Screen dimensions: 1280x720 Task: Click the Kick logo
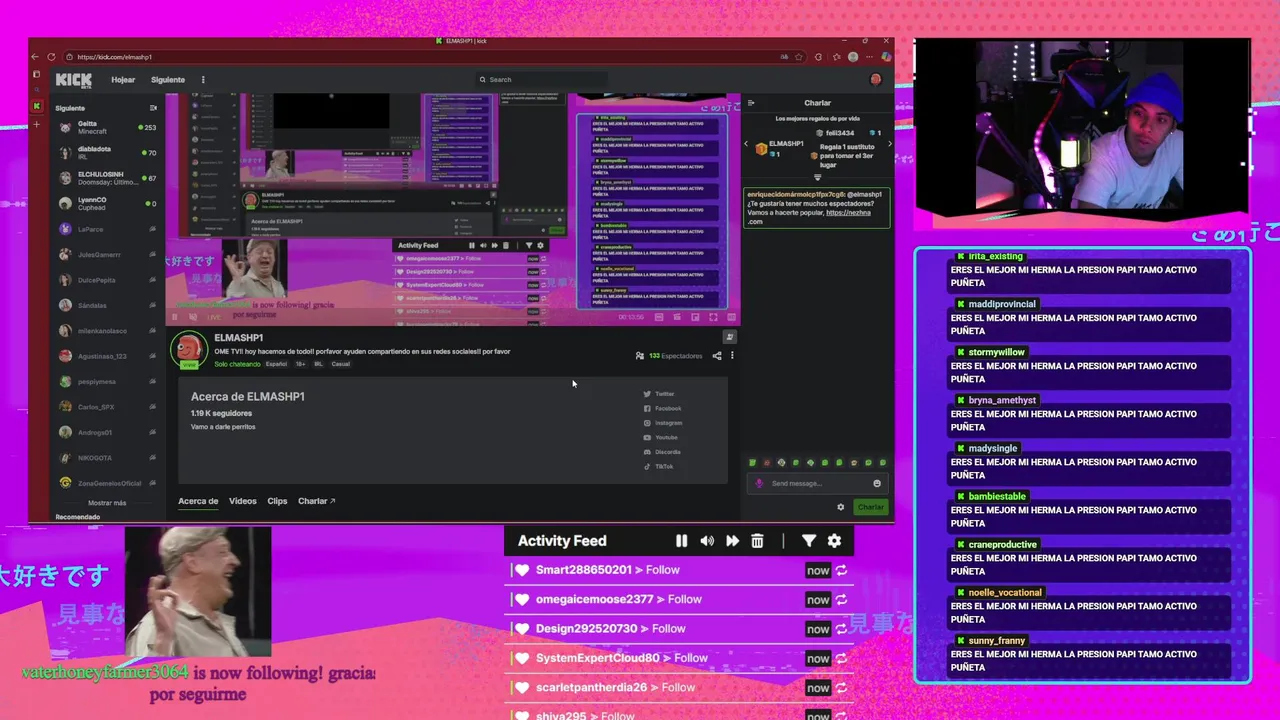[74, 80]
